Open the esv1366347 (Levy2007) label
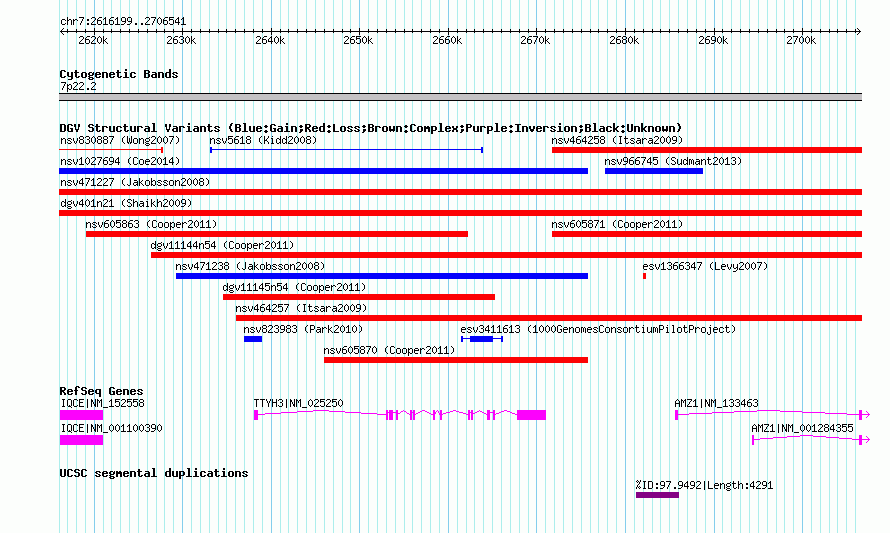 (705, 266)
